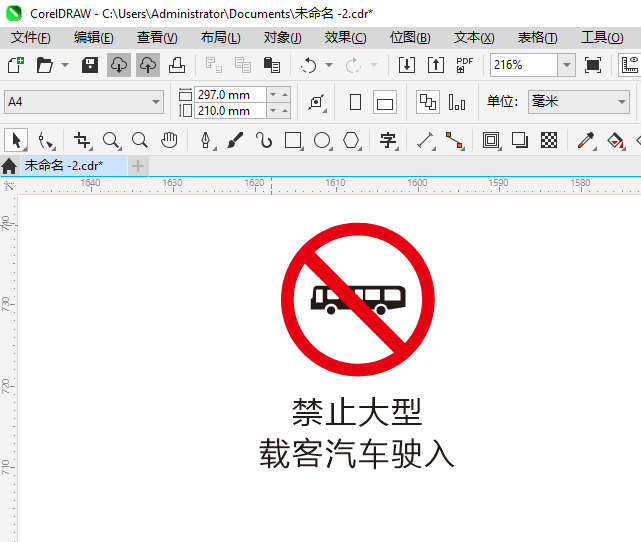Expand the Open recent dropdown arrow
This screenshot has width=641, height=542.
coord(65,65)
